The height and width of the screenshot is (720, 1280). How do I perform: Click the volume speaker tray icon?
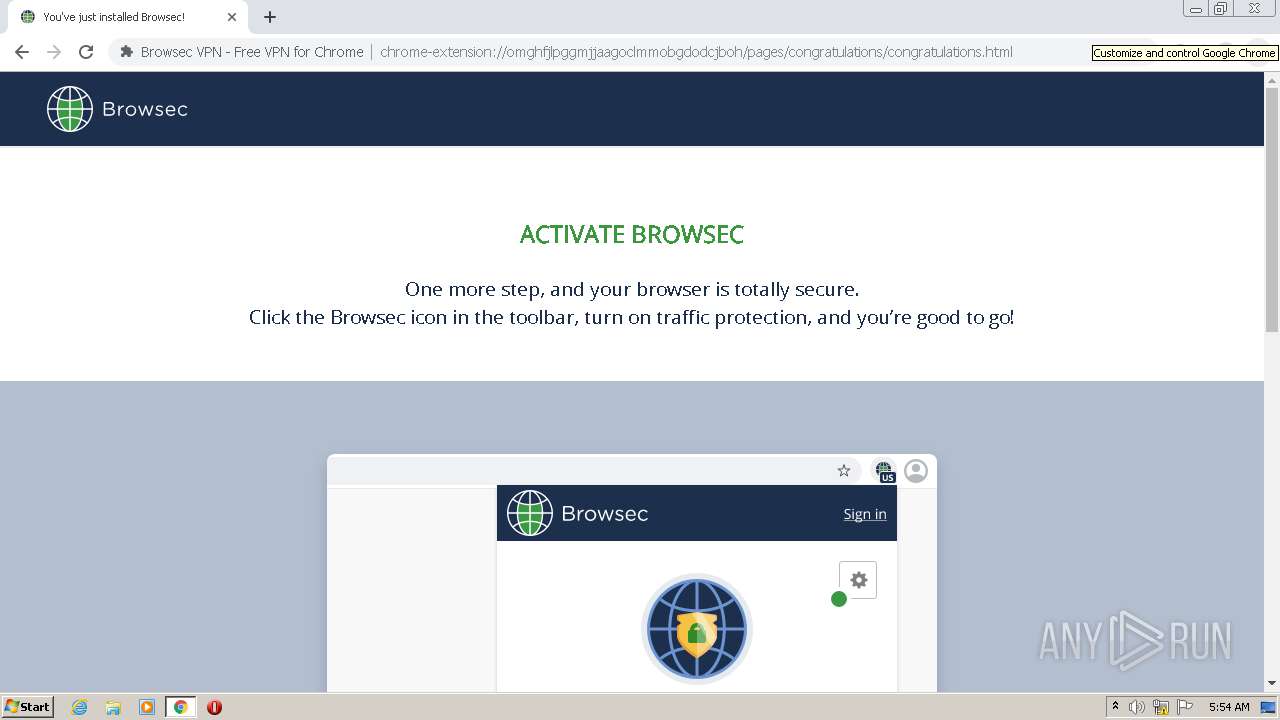click(x=1136, y=707)
